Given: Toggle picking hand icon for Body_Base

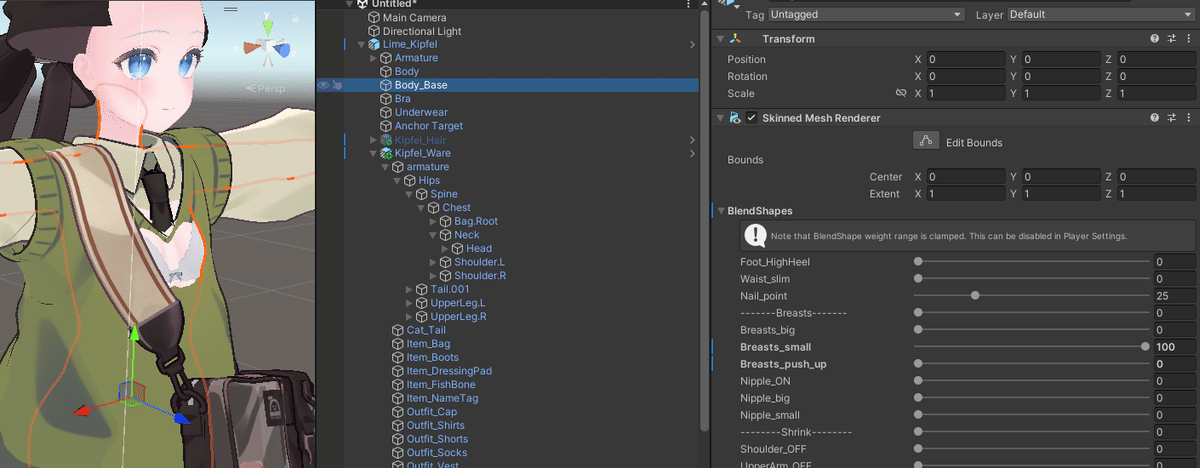Looking at the screenshot, I should pyautogui.click(x=337, y=85).
